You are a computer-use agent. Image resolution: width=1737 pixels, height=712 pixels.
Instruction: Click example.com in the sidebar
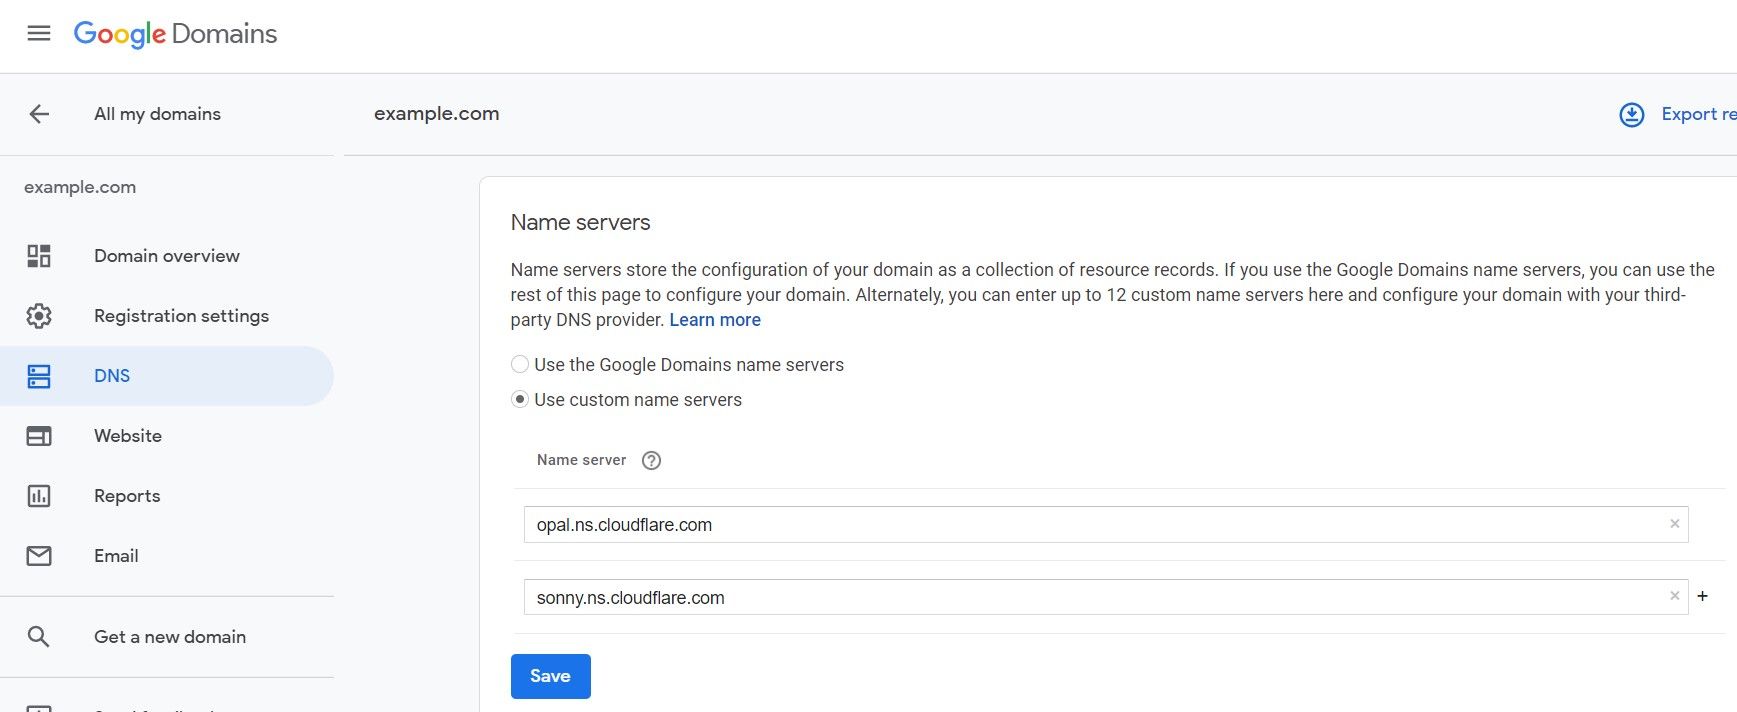click(80, 187)
